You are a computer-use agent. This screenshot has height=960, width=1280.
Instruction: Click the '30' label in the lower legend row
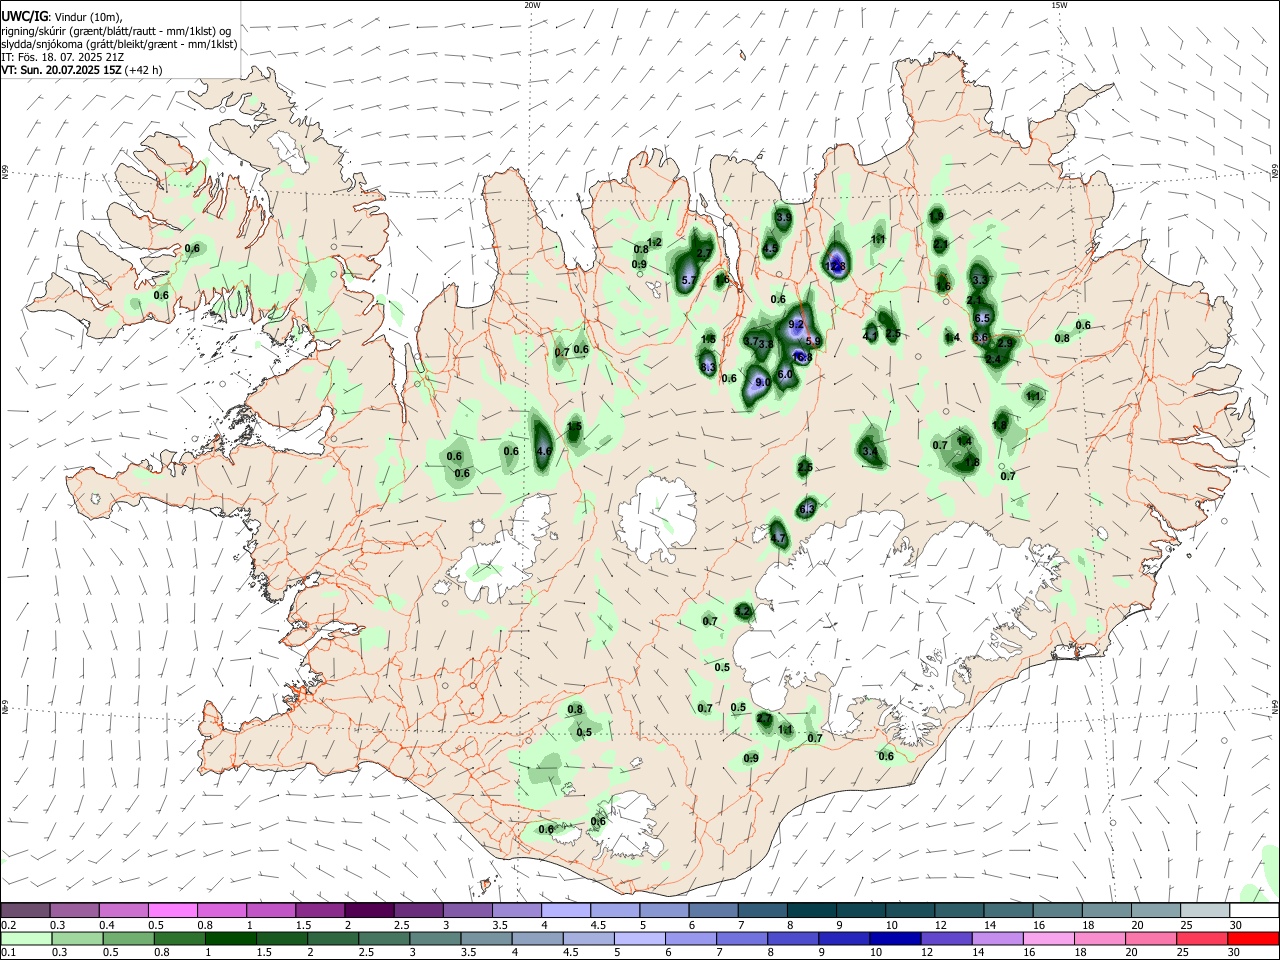(x=1235, y=953)
